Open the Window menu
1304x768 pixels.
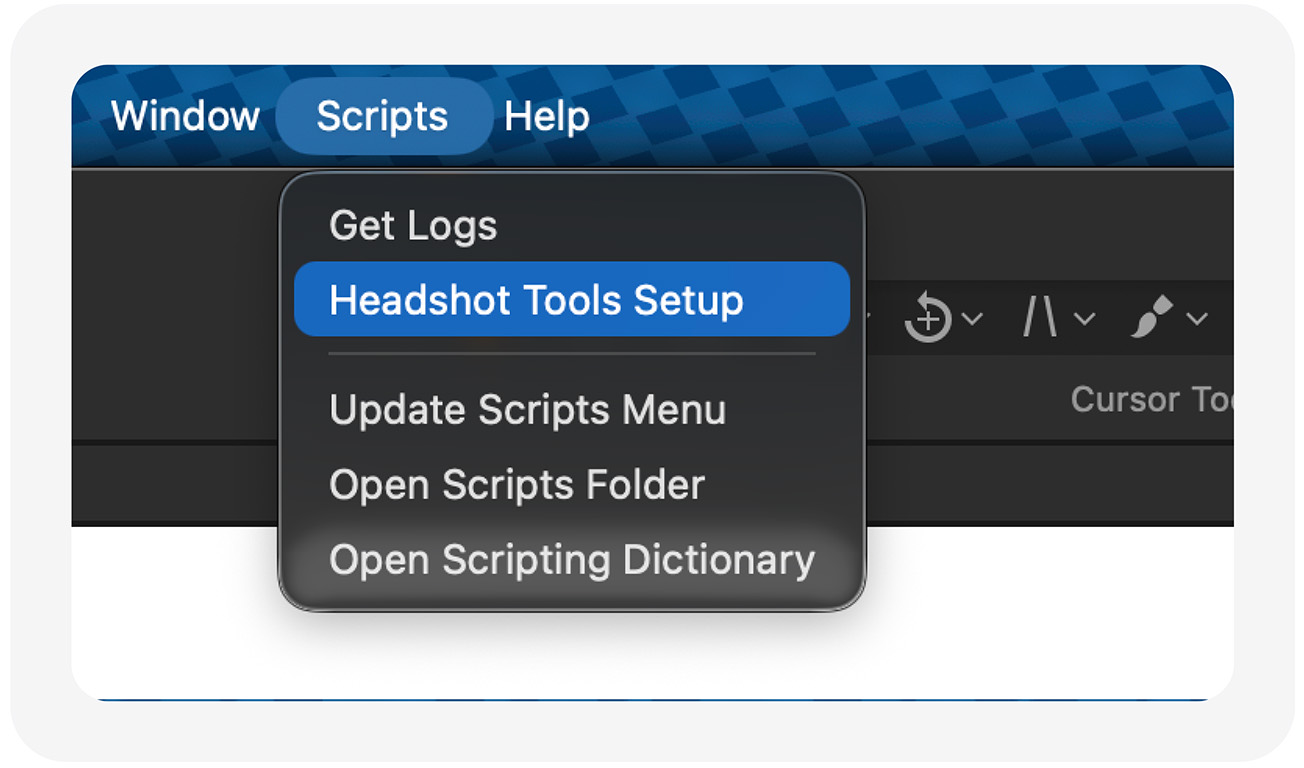185,116
